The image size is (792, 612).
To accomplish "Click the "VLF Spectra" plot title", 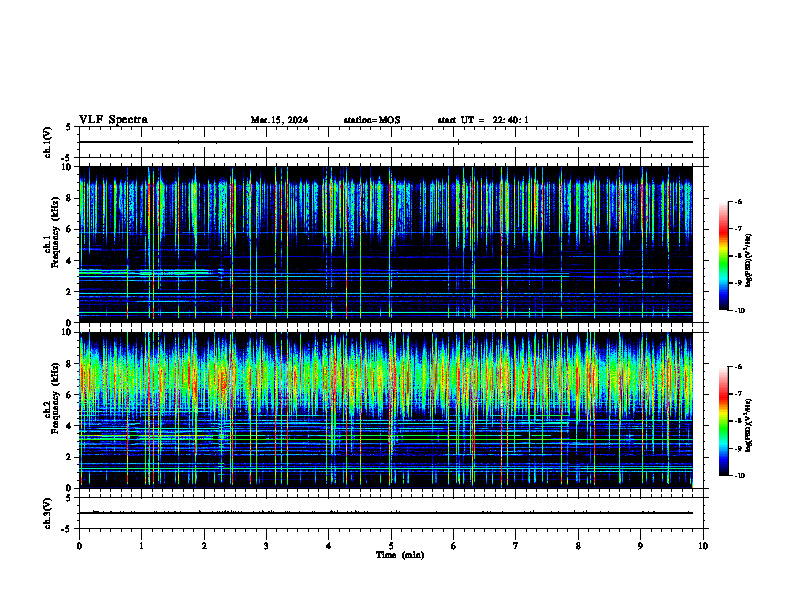I will click(x=113, y=120).
